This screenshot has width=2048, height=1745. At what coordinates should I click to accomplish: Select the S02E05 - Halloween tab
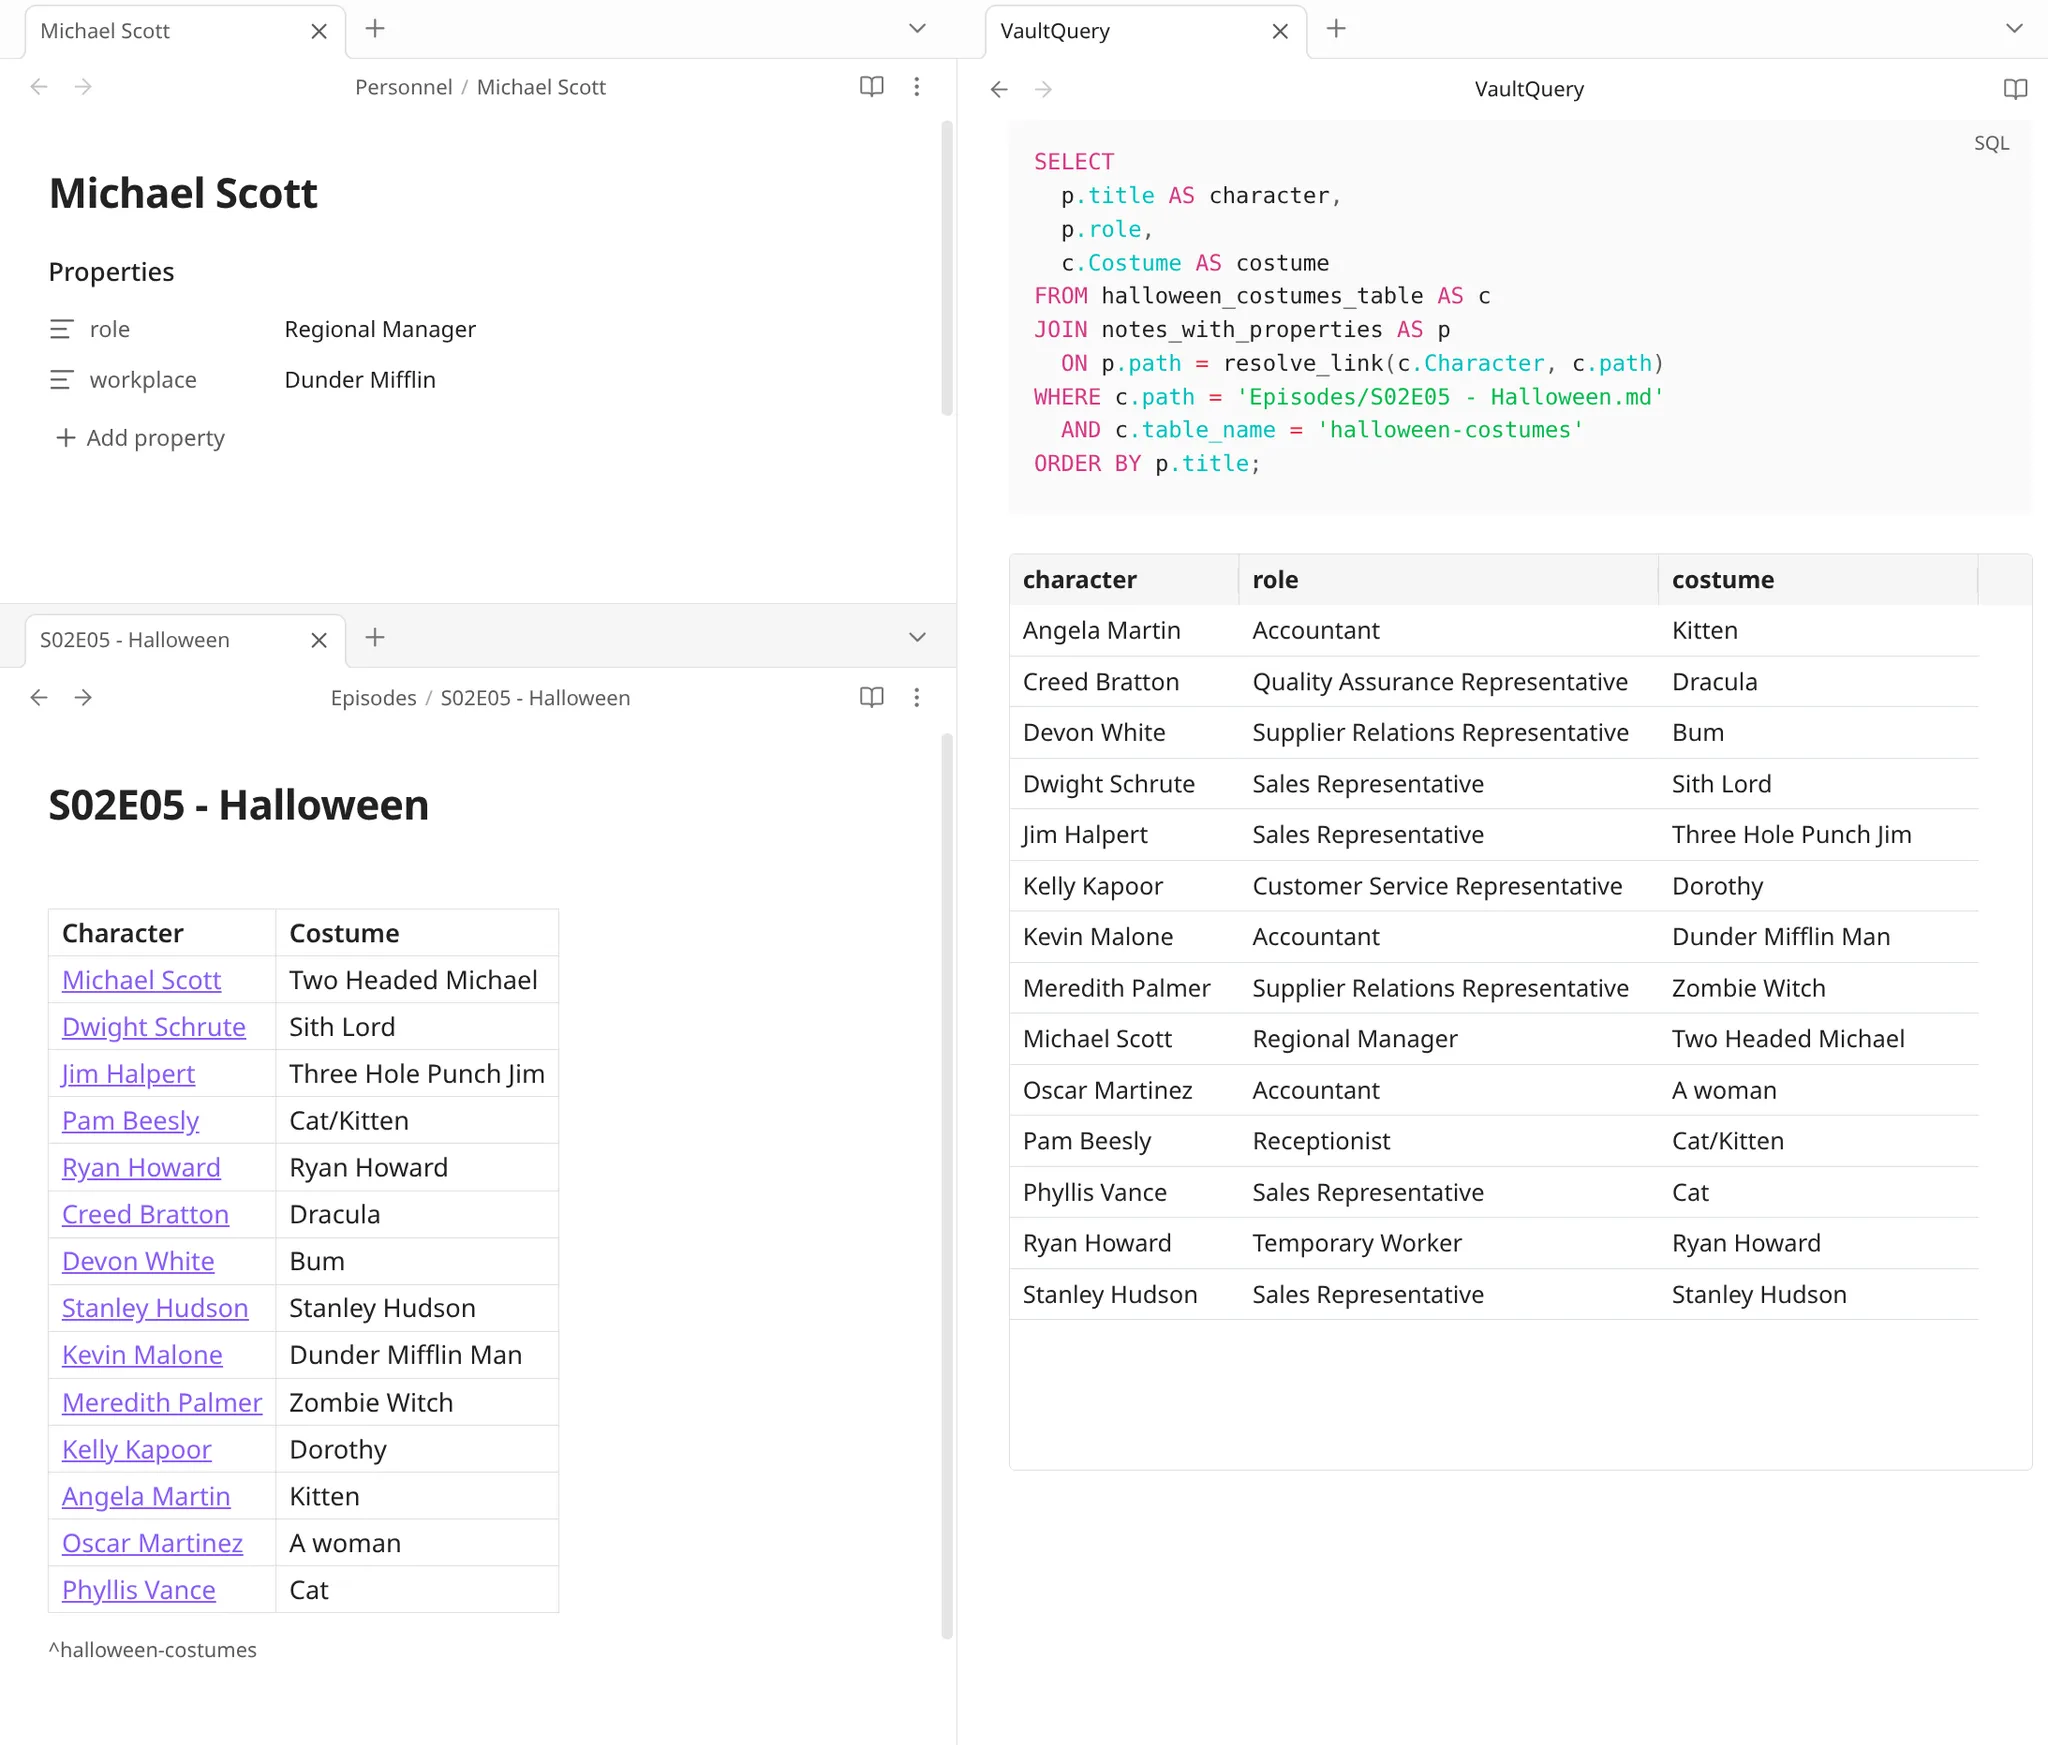(135, 640)
